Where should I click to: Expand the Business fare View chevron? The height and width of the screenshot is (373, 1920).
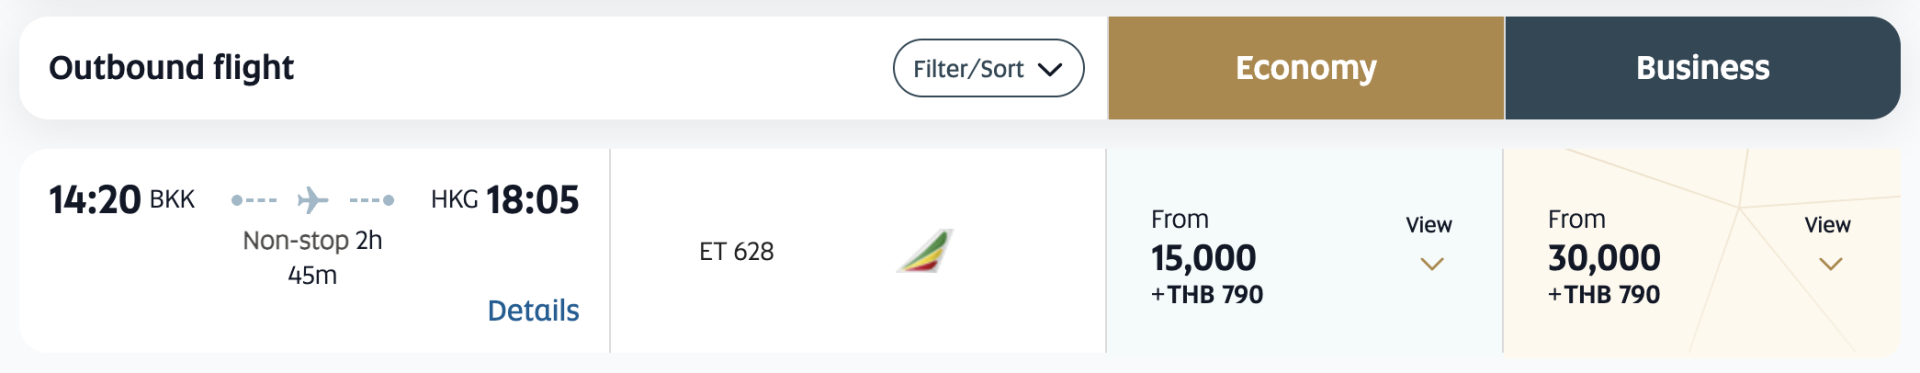[x=1830, y=264]
